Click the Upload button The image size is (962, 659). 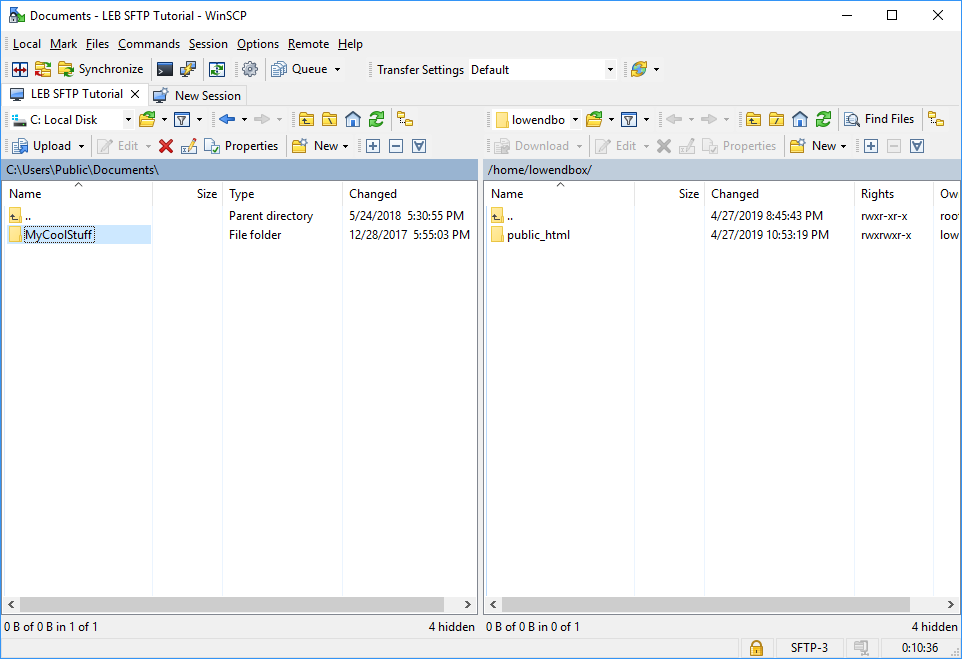click(x=42, y=146)
